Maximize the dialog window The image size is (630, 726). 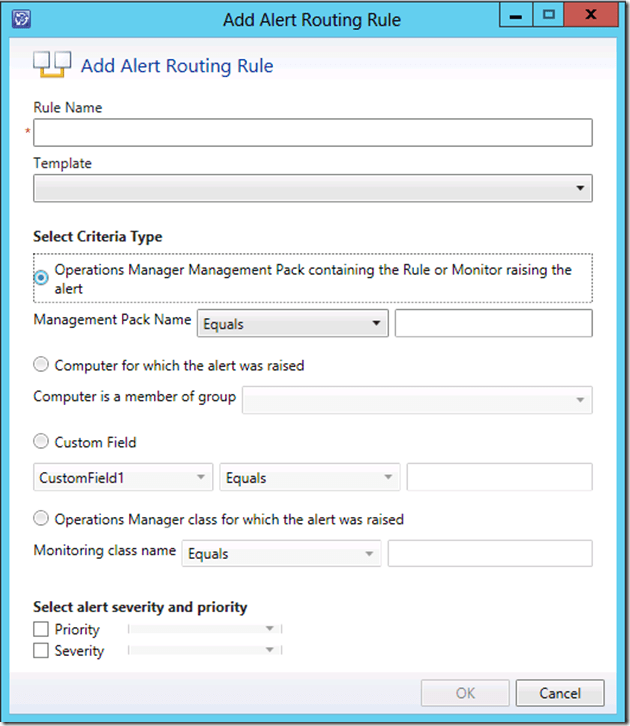[x=548, y=16]
